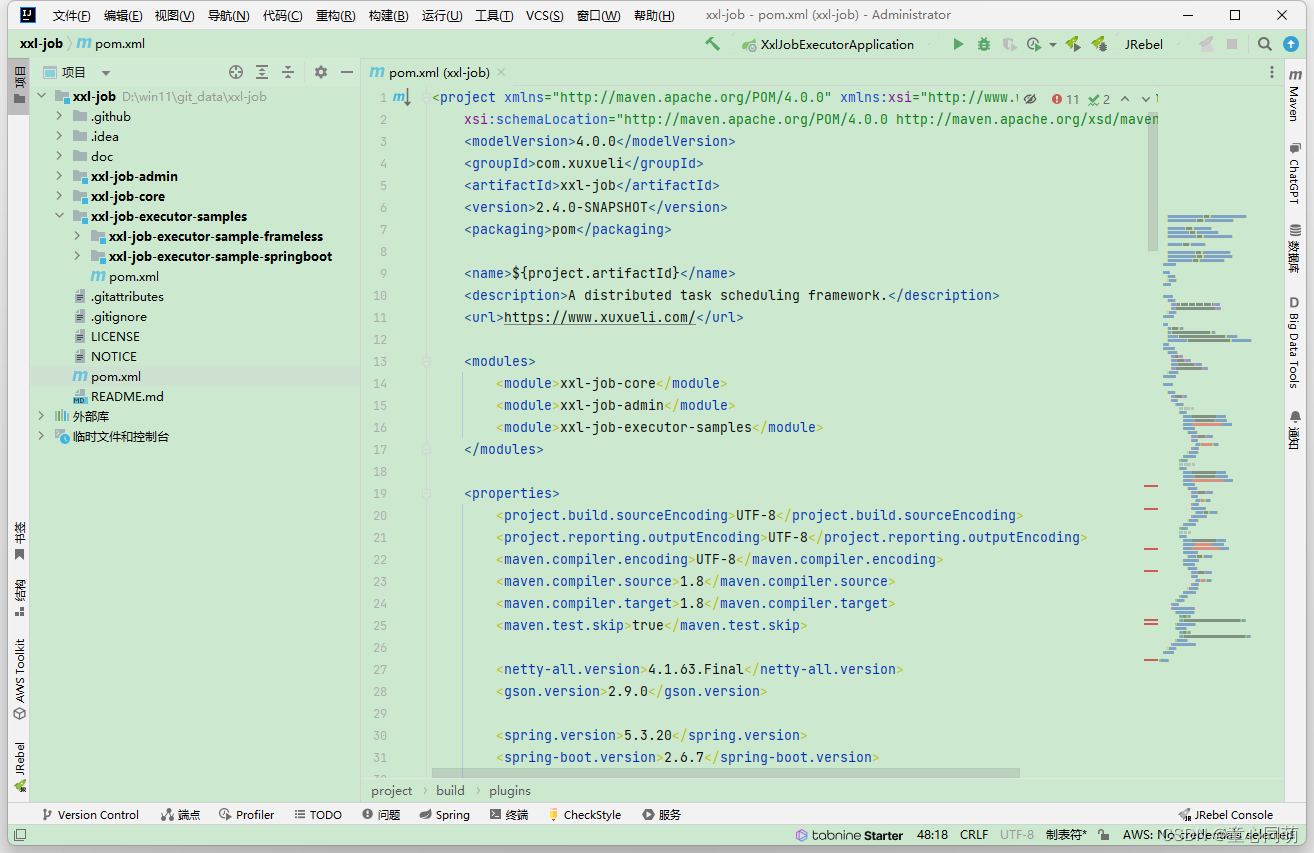The height and width of the screenshot is (853, 1314).
Task: Open JRebel Console tool window
Action: tap(1226, 815)
